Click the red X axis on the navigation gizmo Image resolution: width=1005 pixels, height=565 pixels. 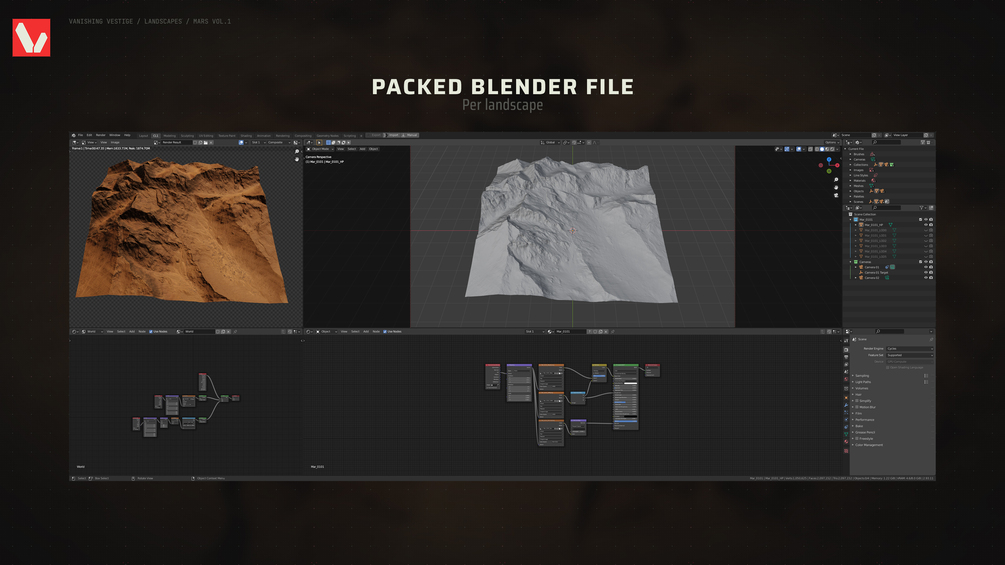[x=837, y=165]
